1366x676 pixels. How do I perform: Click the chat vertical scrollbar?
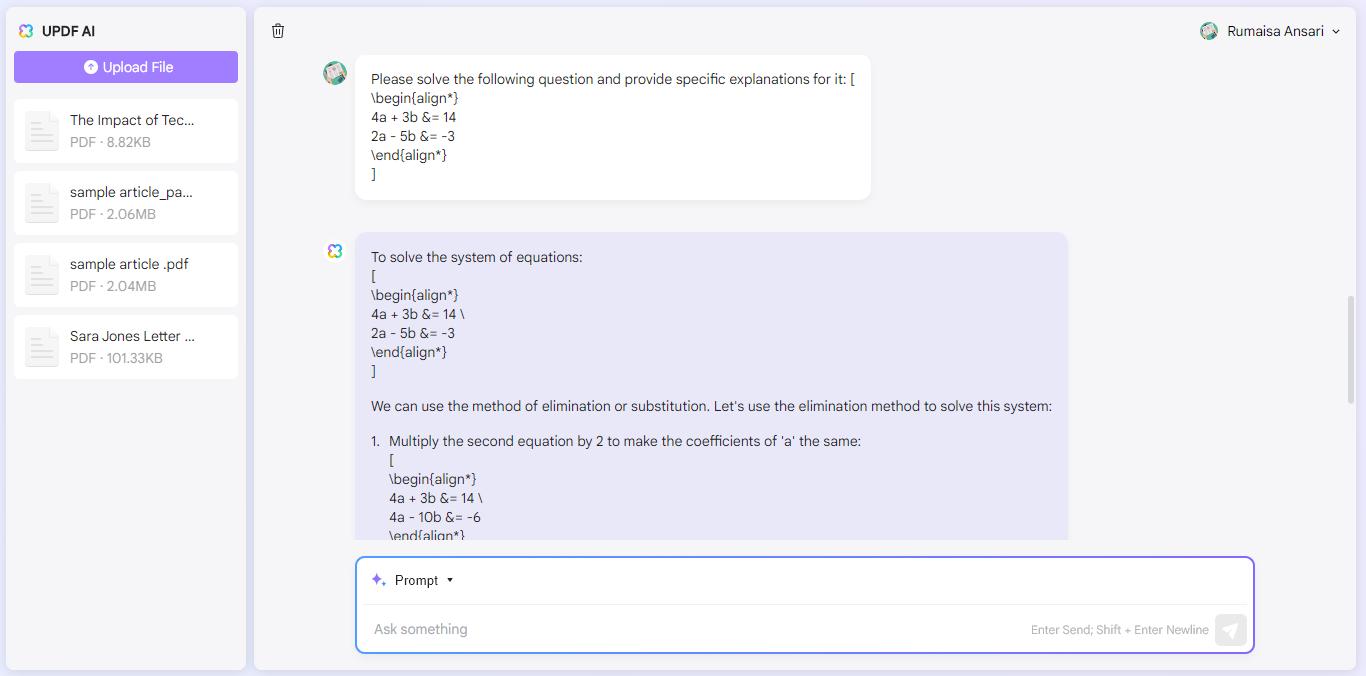tap(1351, 350)
